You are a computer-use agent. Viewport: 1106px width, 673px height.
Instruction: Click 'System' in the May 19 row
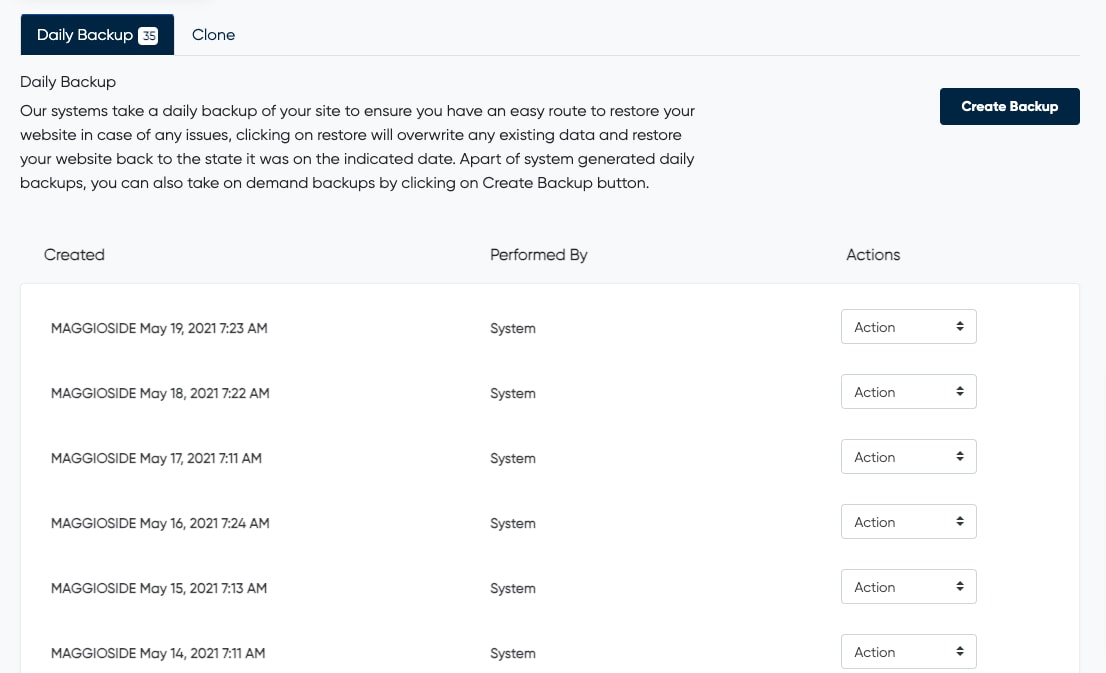tap(513, 328)
